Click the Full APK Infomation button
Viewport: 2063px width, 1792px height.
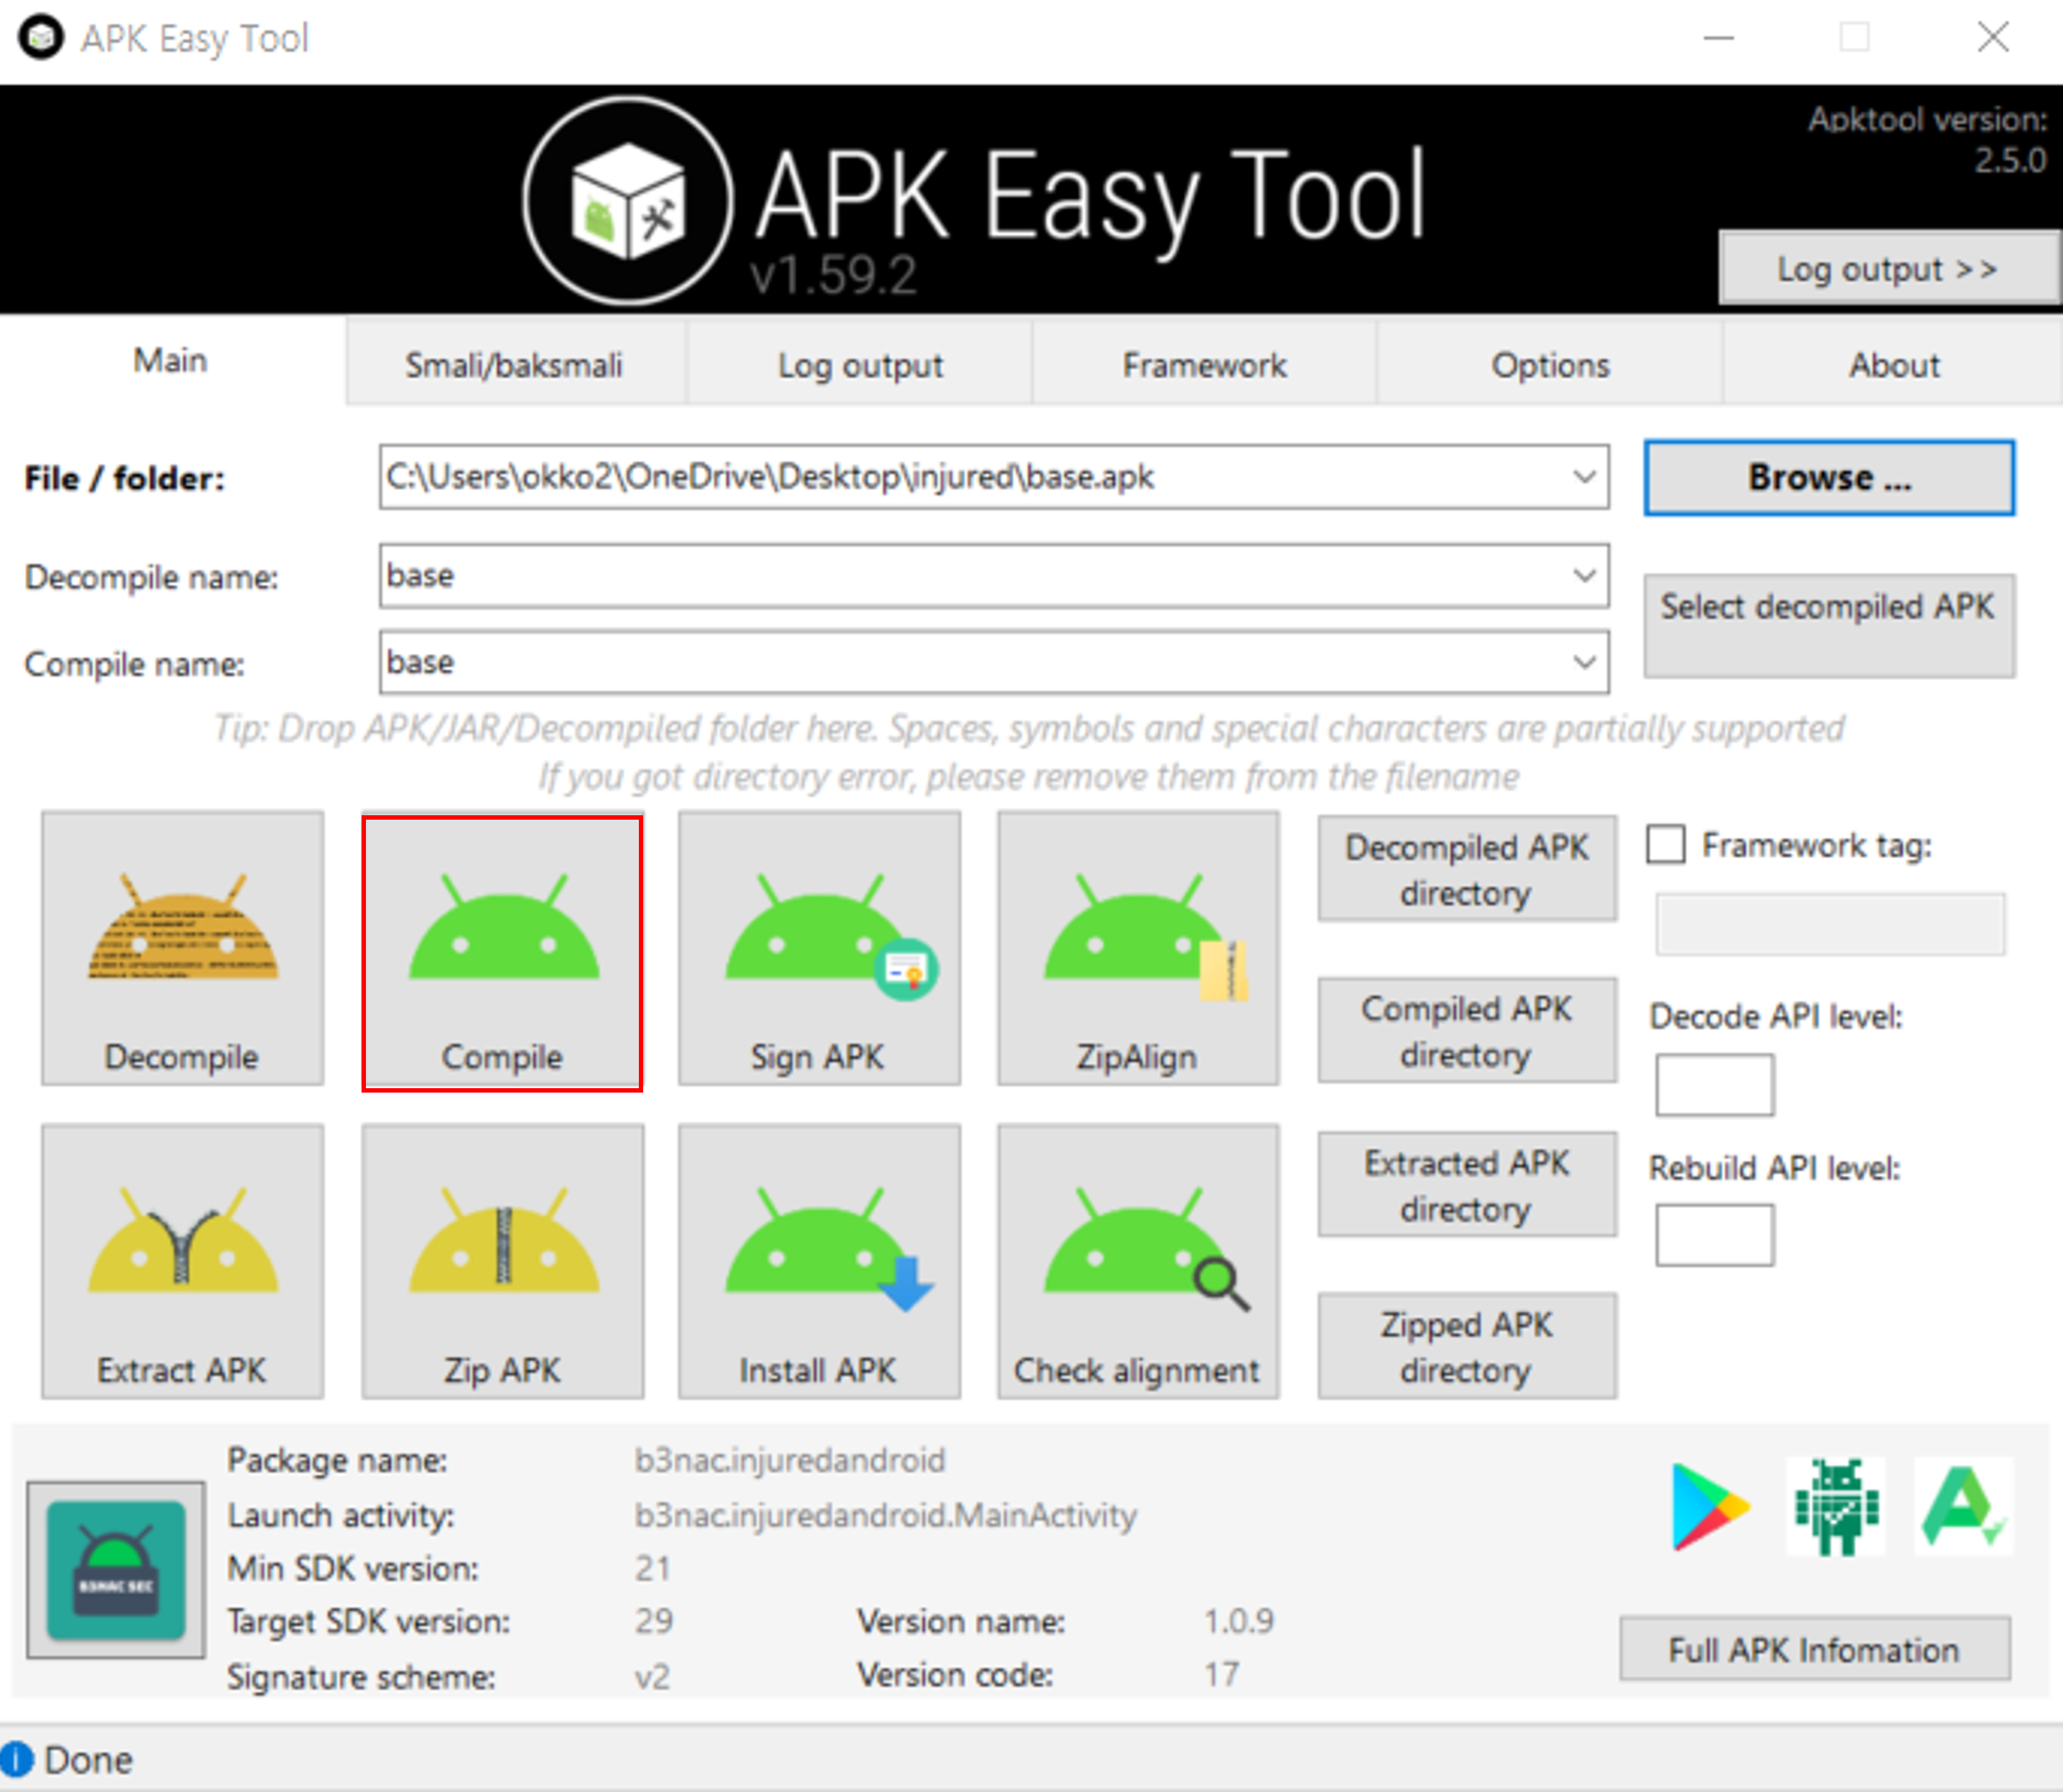pyautogui.click(x=1813, y=1649)
